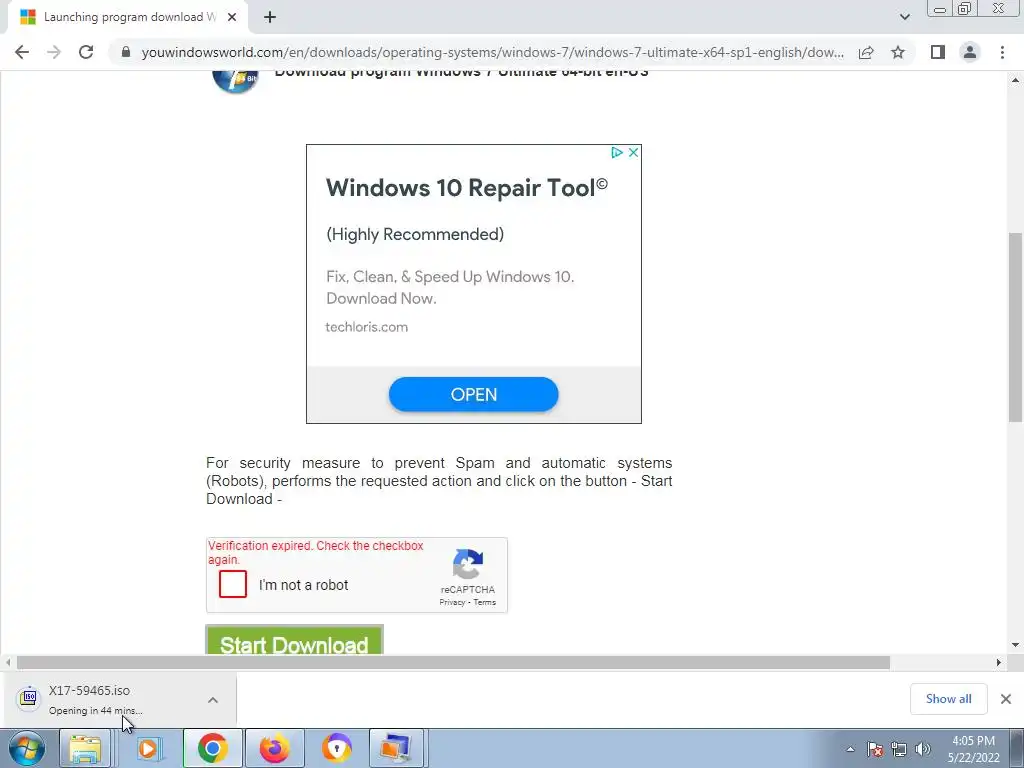
Task: Select the Launching program download tab
Action: coord(128,17)
